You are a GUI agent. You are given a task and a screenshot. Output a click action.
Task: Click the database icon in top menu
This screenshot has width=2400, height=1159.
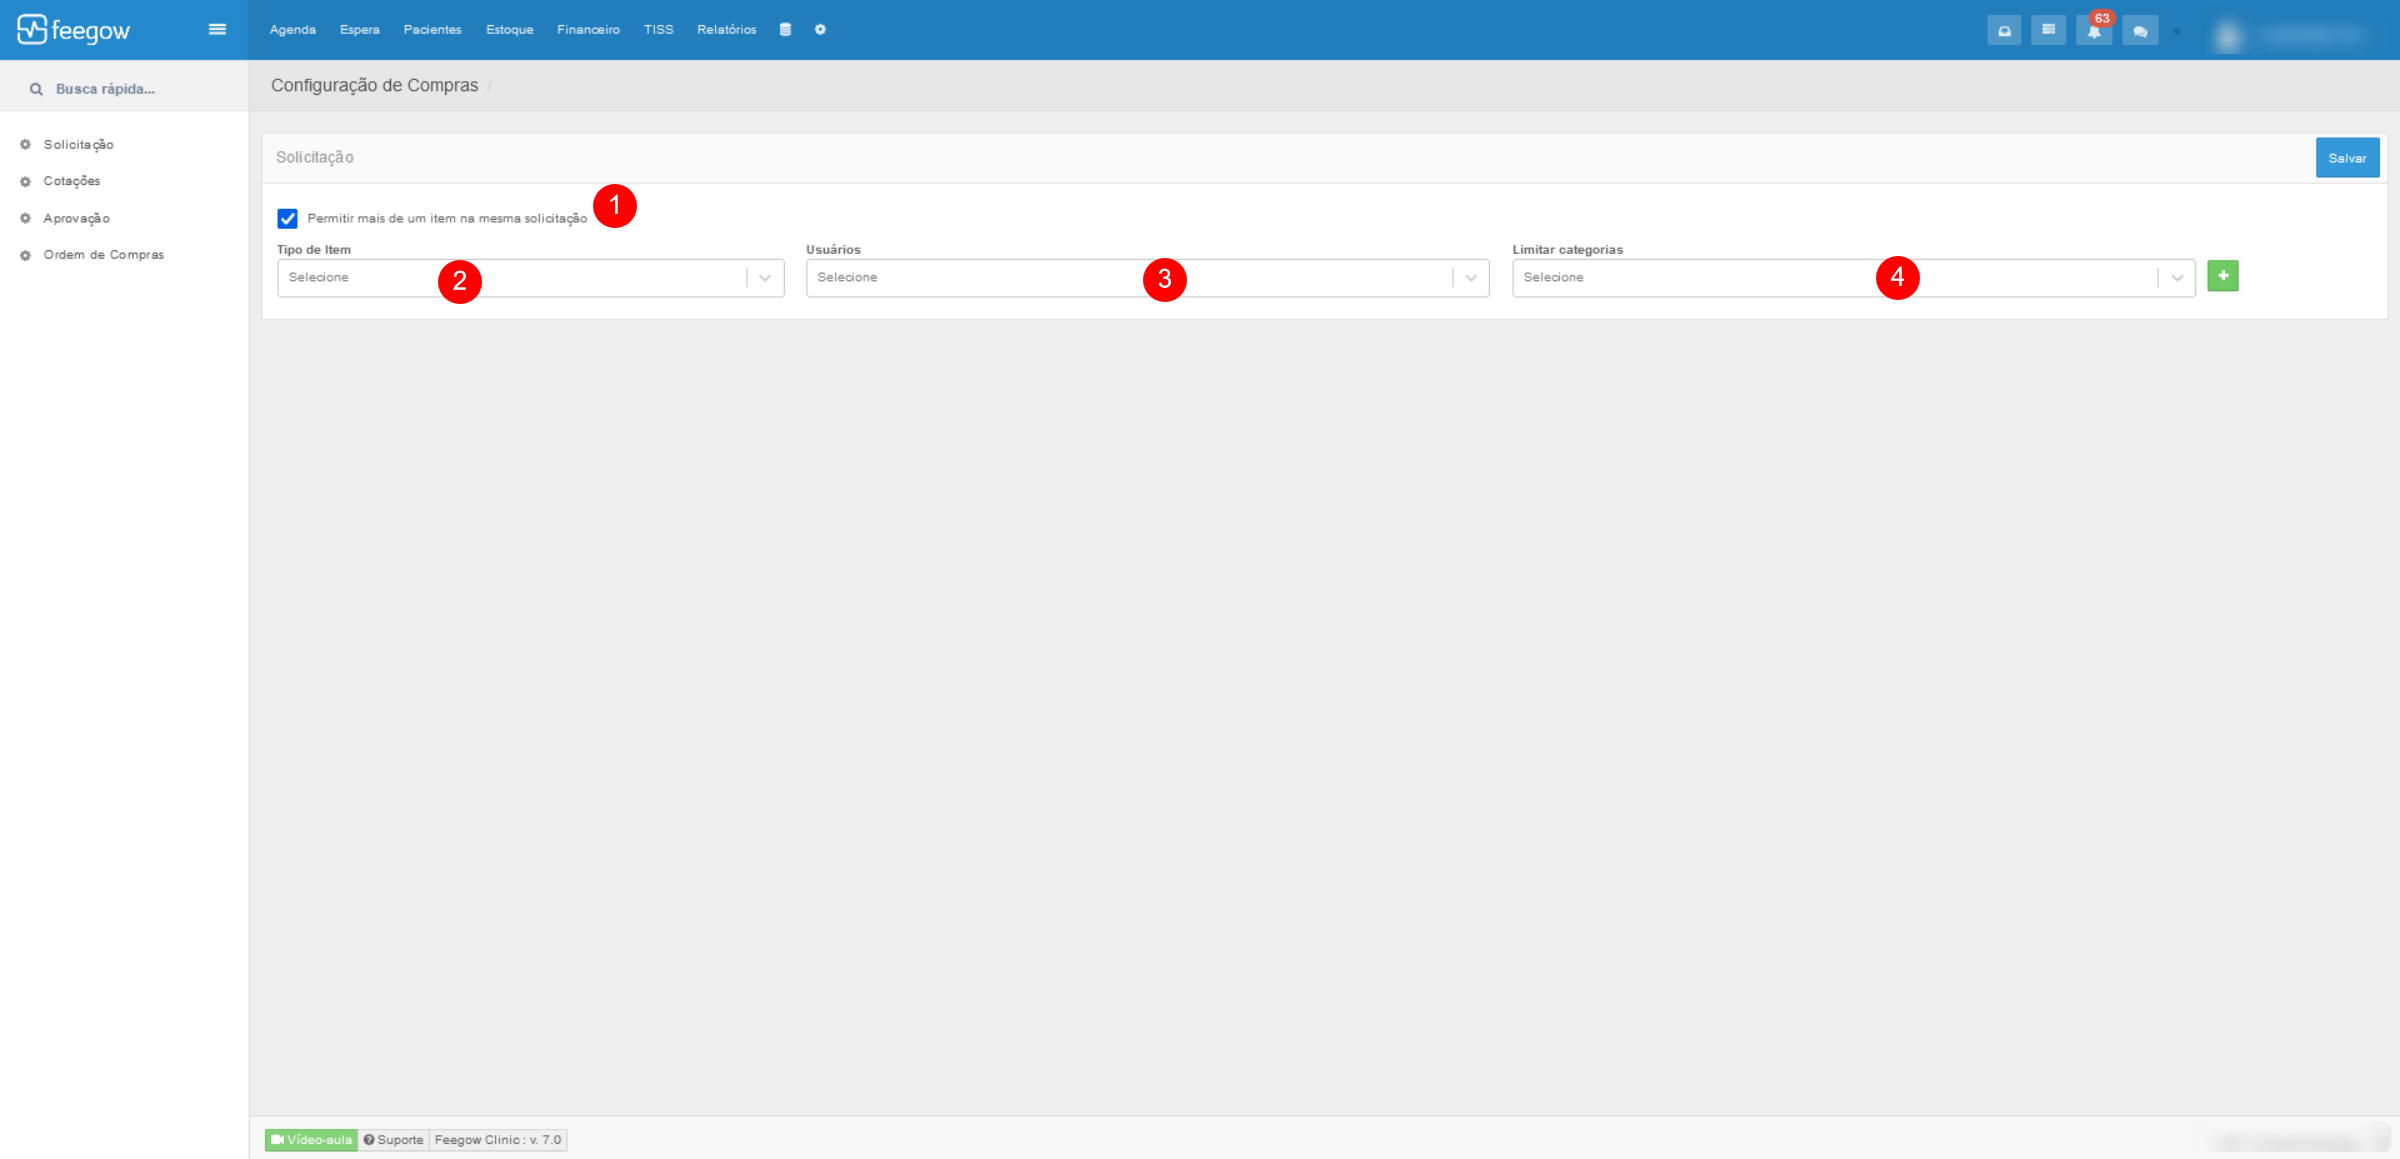click(x=785, y=30)
